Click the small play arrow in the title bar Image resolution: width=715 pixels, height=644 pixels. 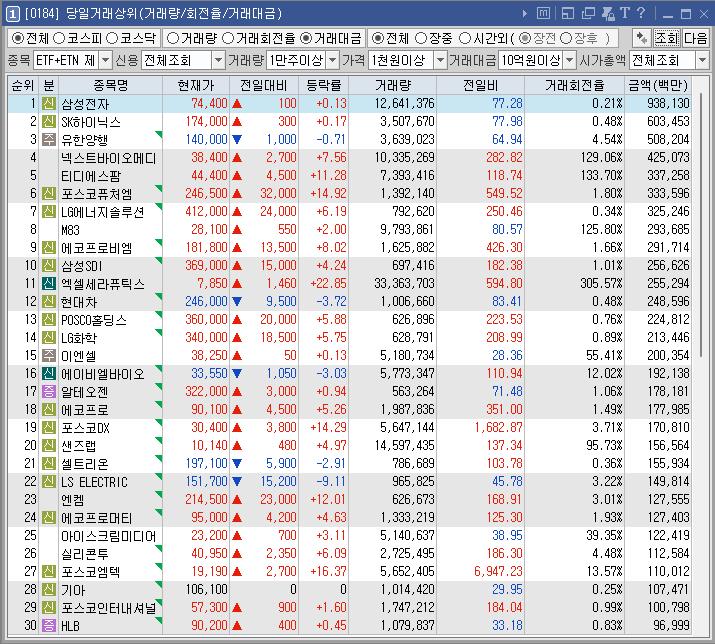525,14
